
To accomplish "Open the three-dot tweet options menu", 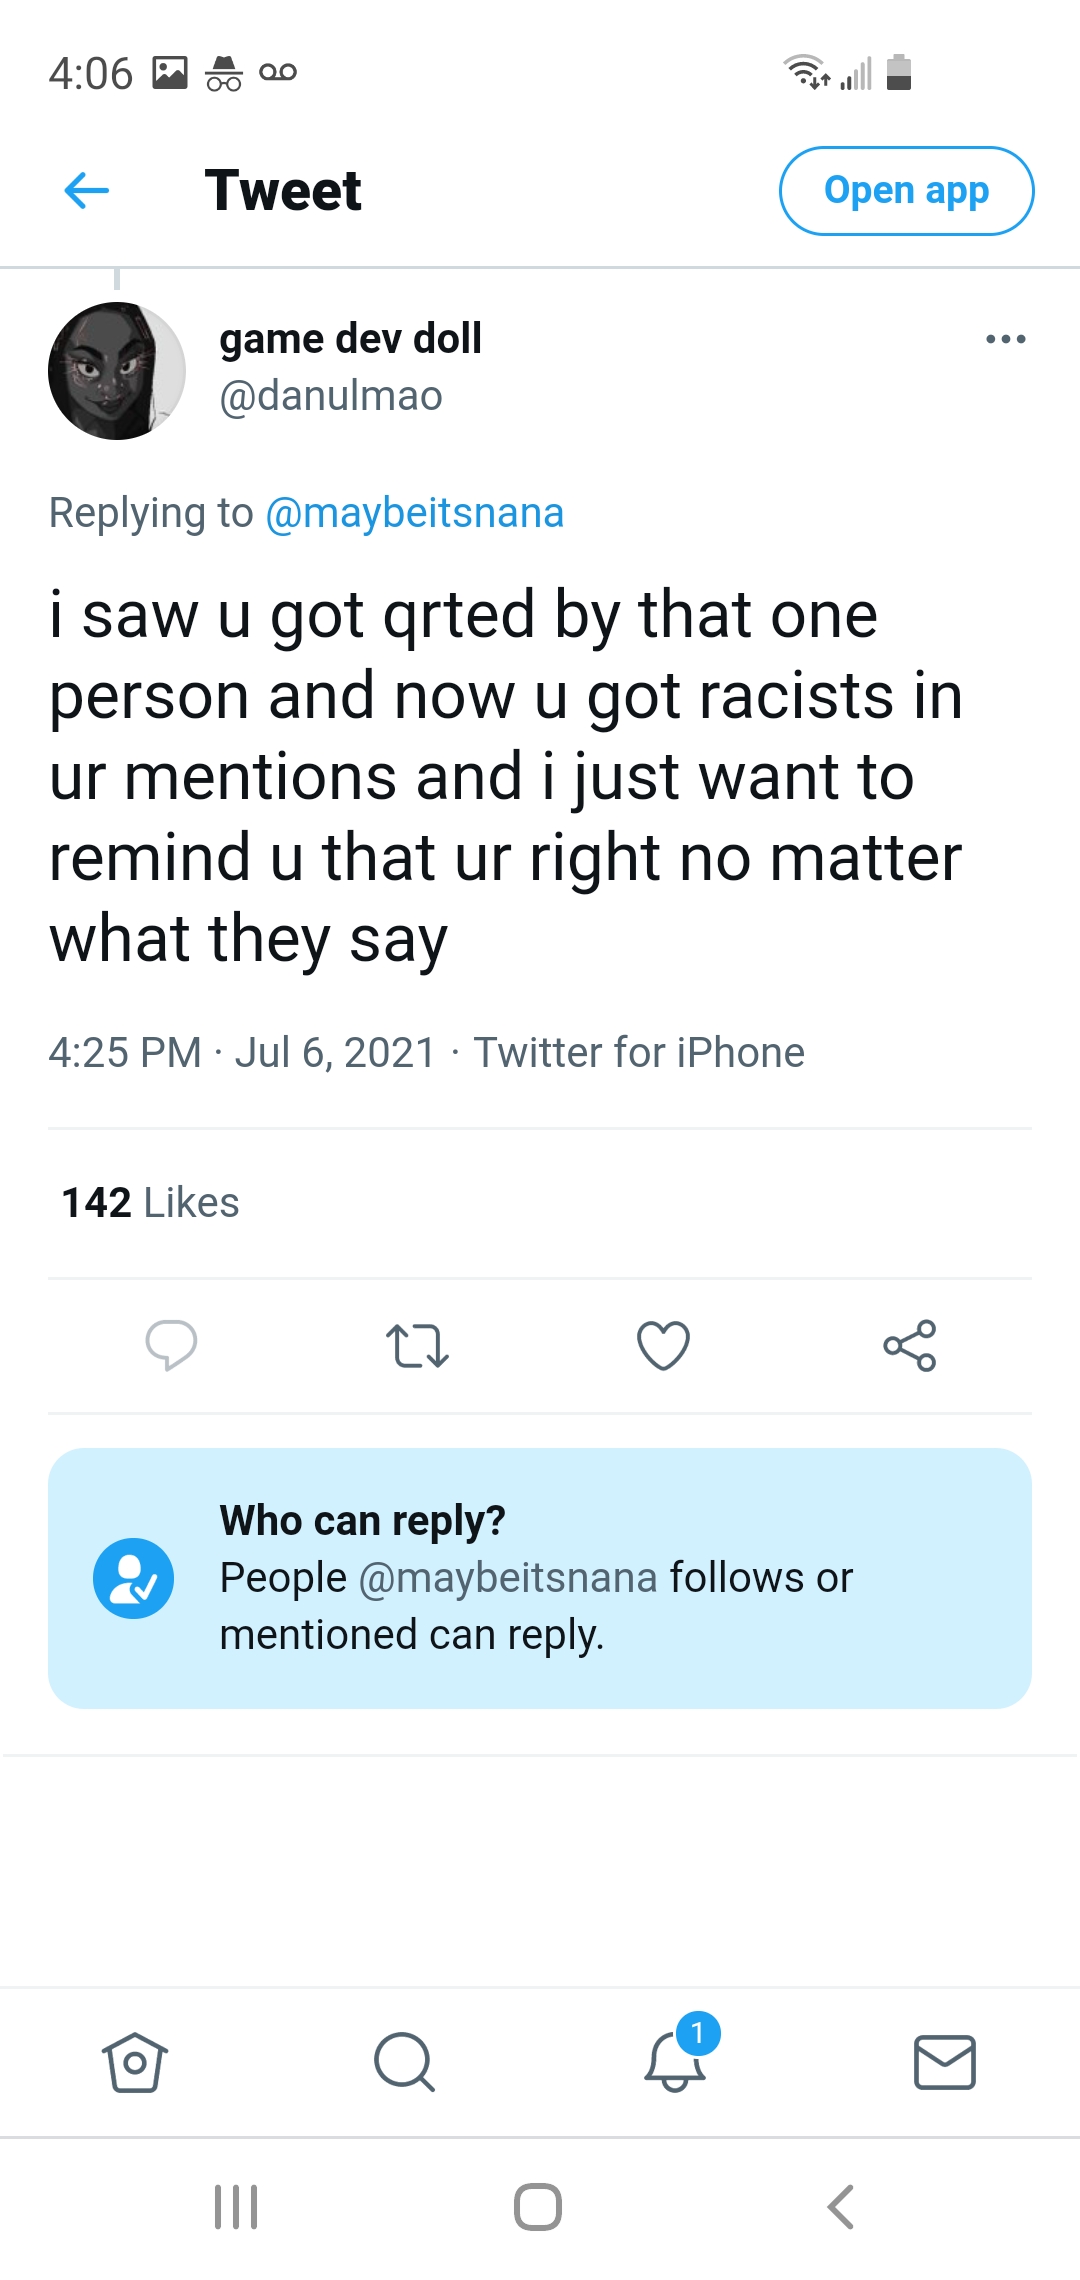I will (x=1005, y=339).
